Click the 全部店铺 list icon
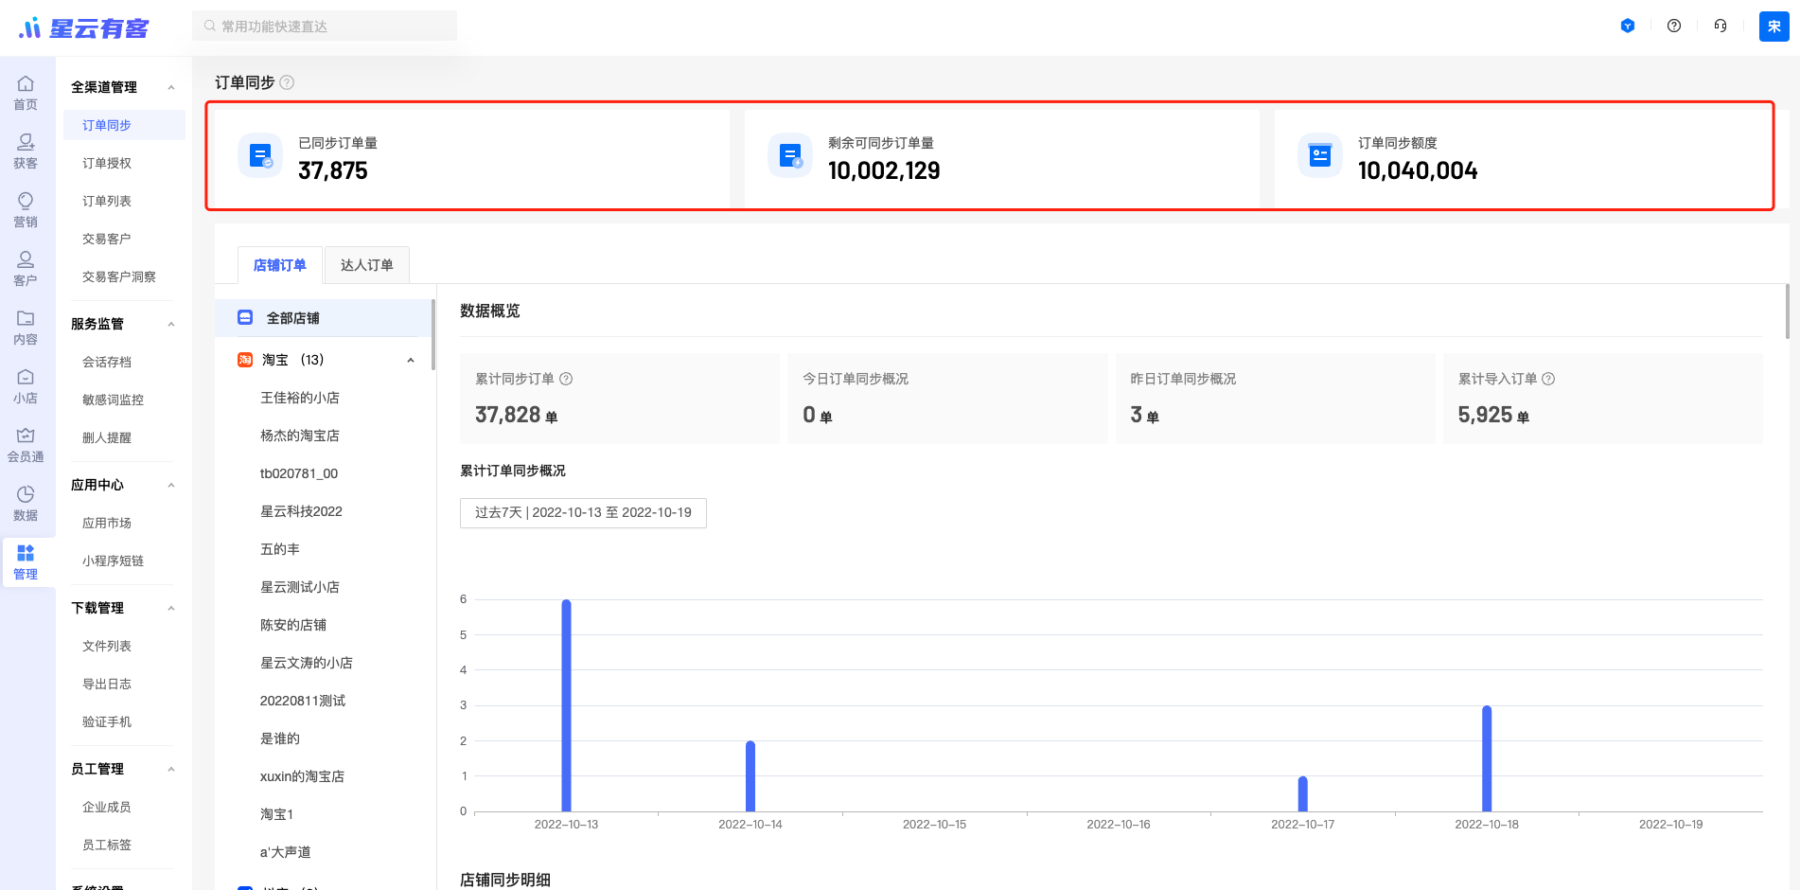This screenshot has width=1800, height=890. pos(245,317)
